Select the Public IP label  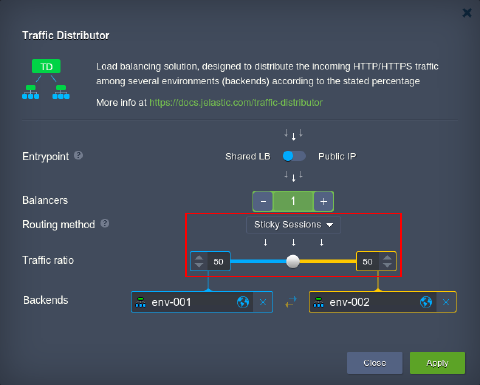tap(337, 156)
